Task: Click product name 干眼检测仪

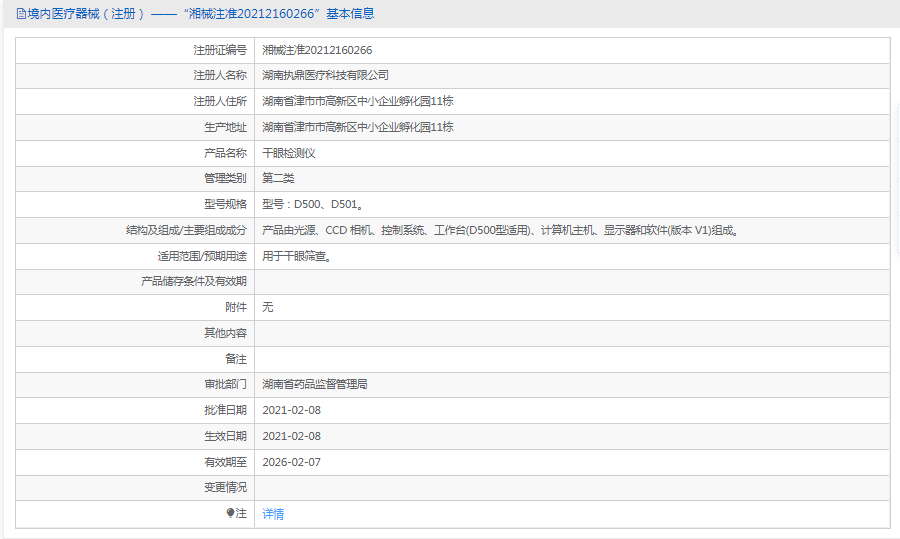Action: (289, 153)
